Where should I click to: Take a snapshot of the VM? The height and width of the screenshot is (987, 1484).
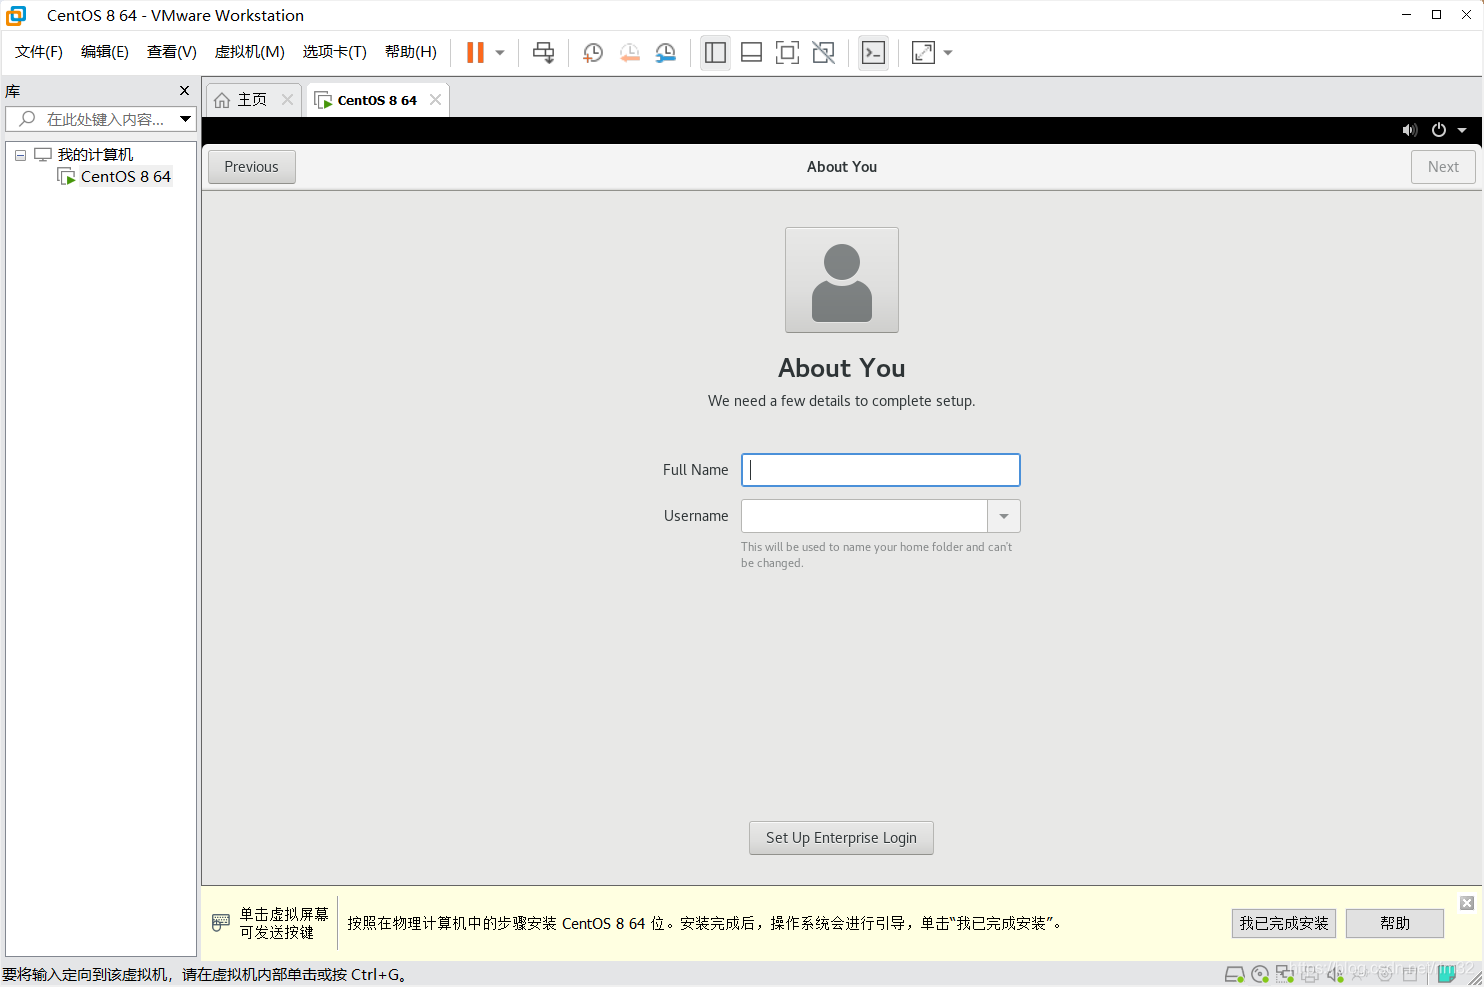point(593,53)
